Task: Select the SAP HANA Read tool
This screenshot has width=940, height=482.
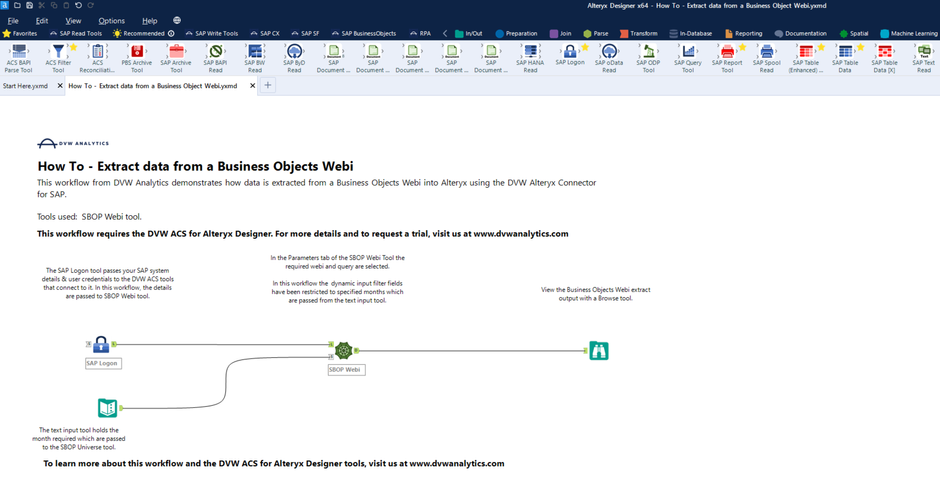Action: (531, 58)
